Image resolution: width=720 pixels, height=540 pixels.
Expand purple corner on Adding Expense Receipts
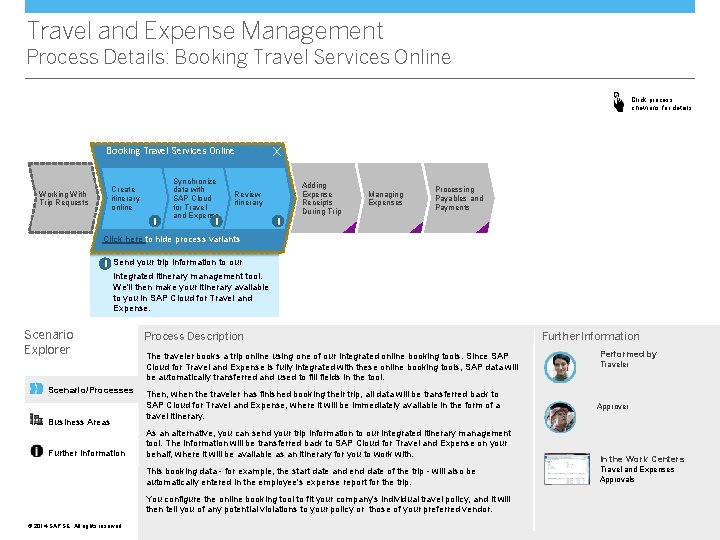point(351,227)
